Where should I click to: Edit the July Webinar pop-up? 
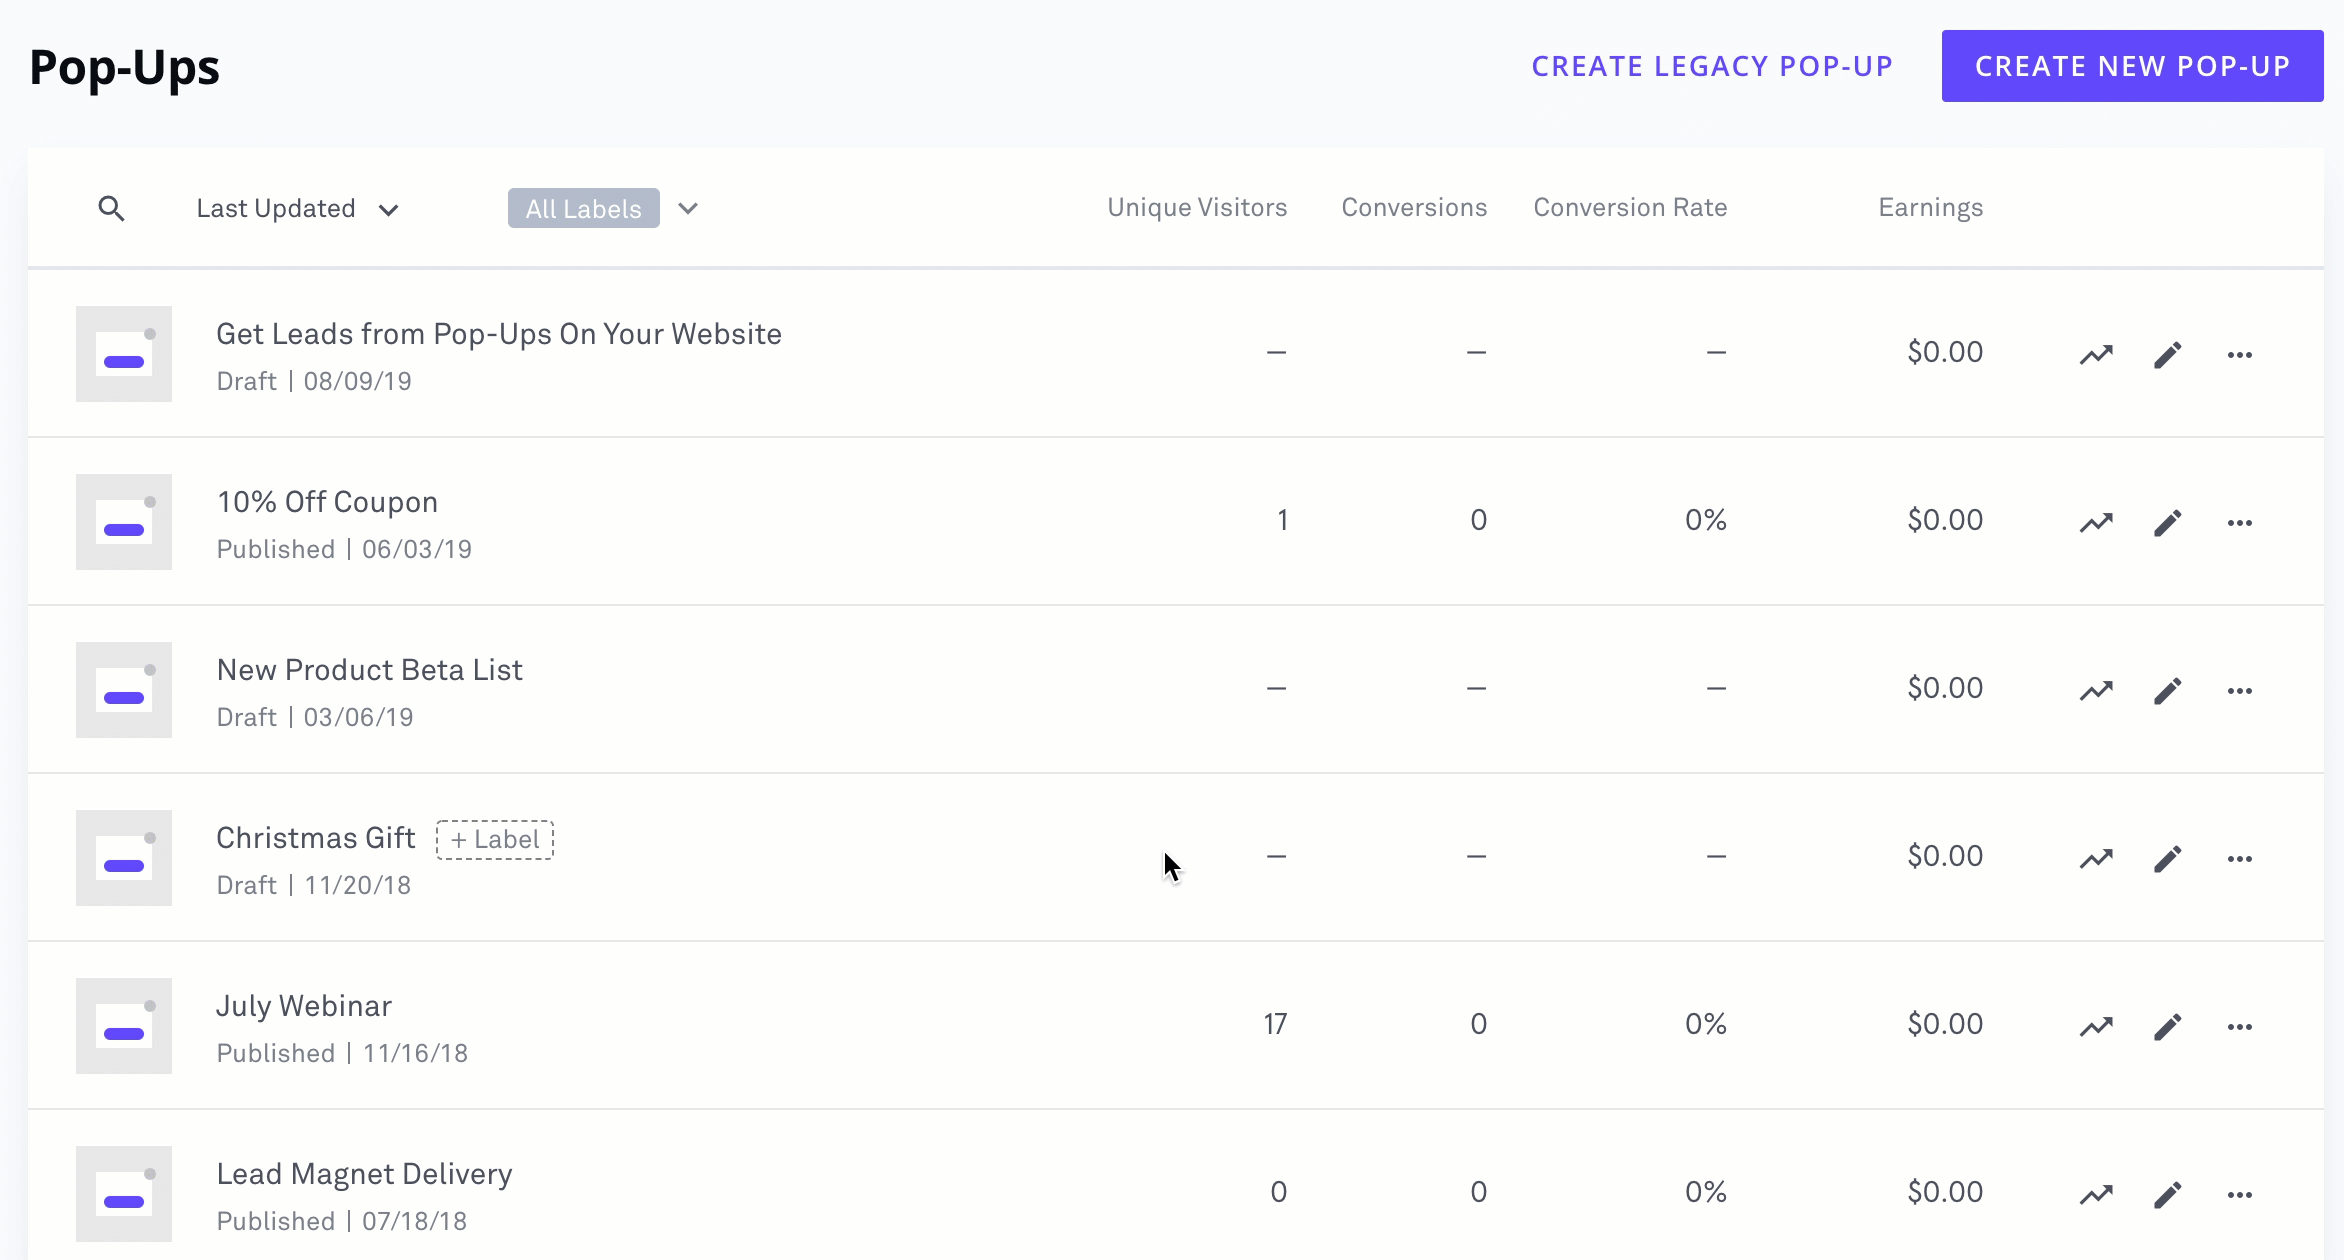[x=2167, y=1026]
